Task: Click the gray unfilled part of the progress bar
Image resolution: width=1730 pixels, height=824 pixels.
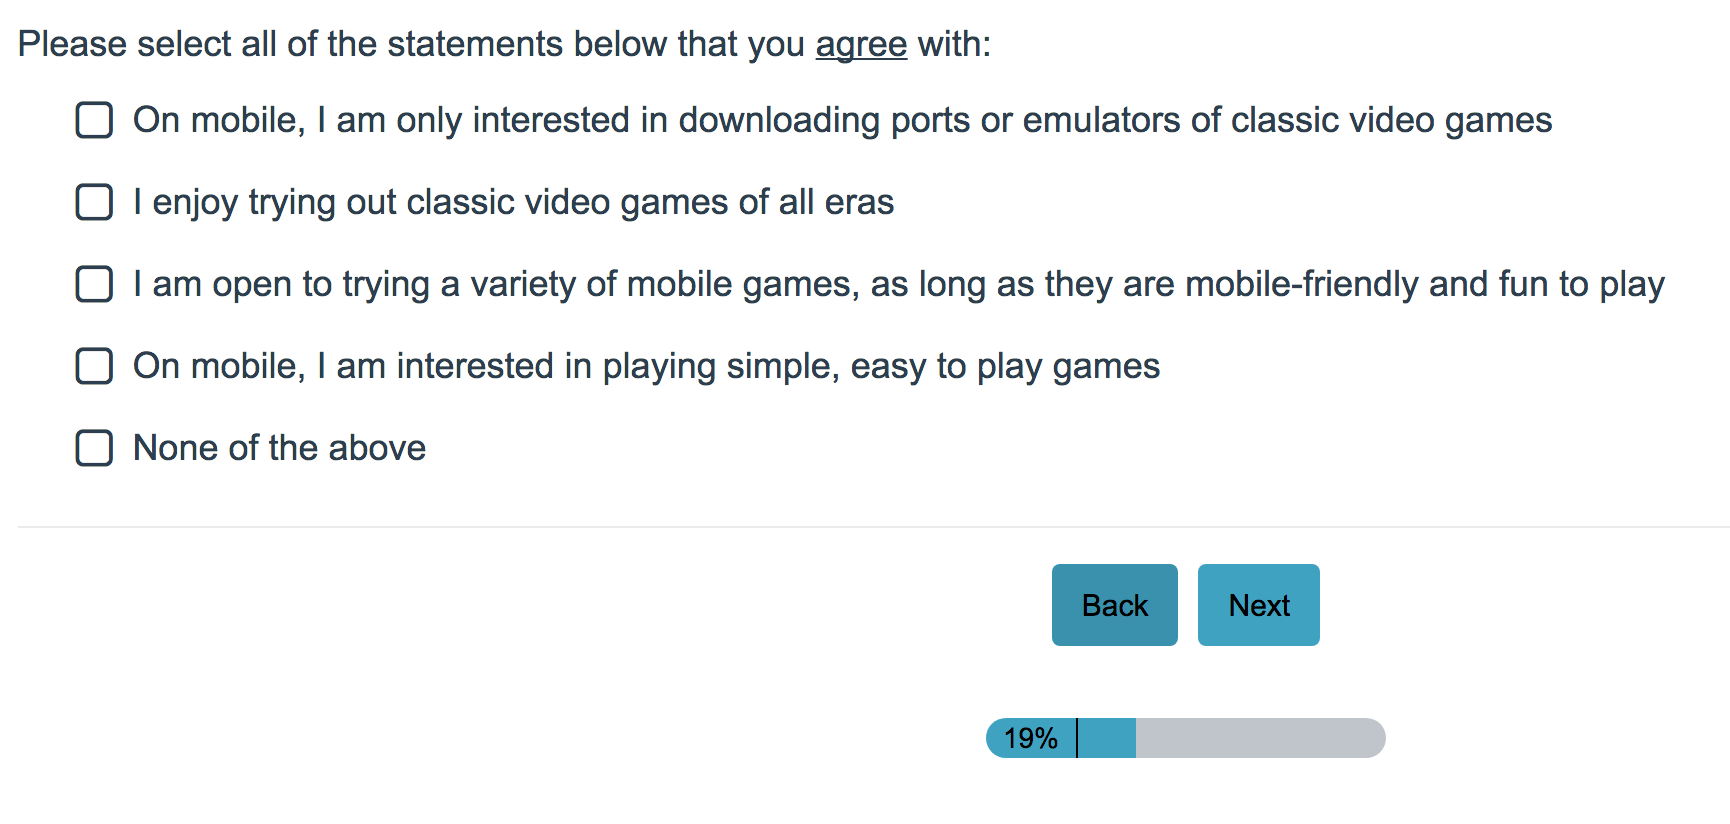Action: 1258,738
